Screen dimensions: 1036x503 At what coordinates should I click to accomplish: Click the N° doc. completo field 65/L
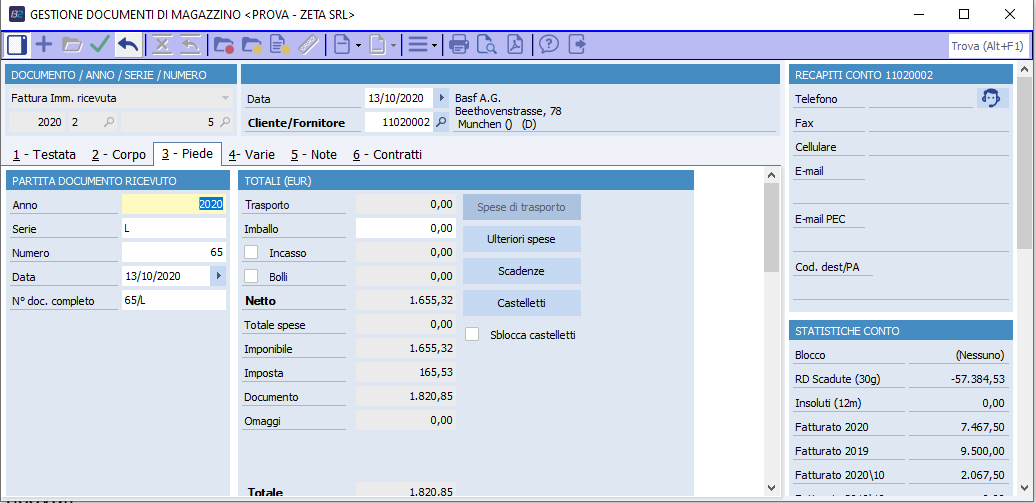coord(174,301)
